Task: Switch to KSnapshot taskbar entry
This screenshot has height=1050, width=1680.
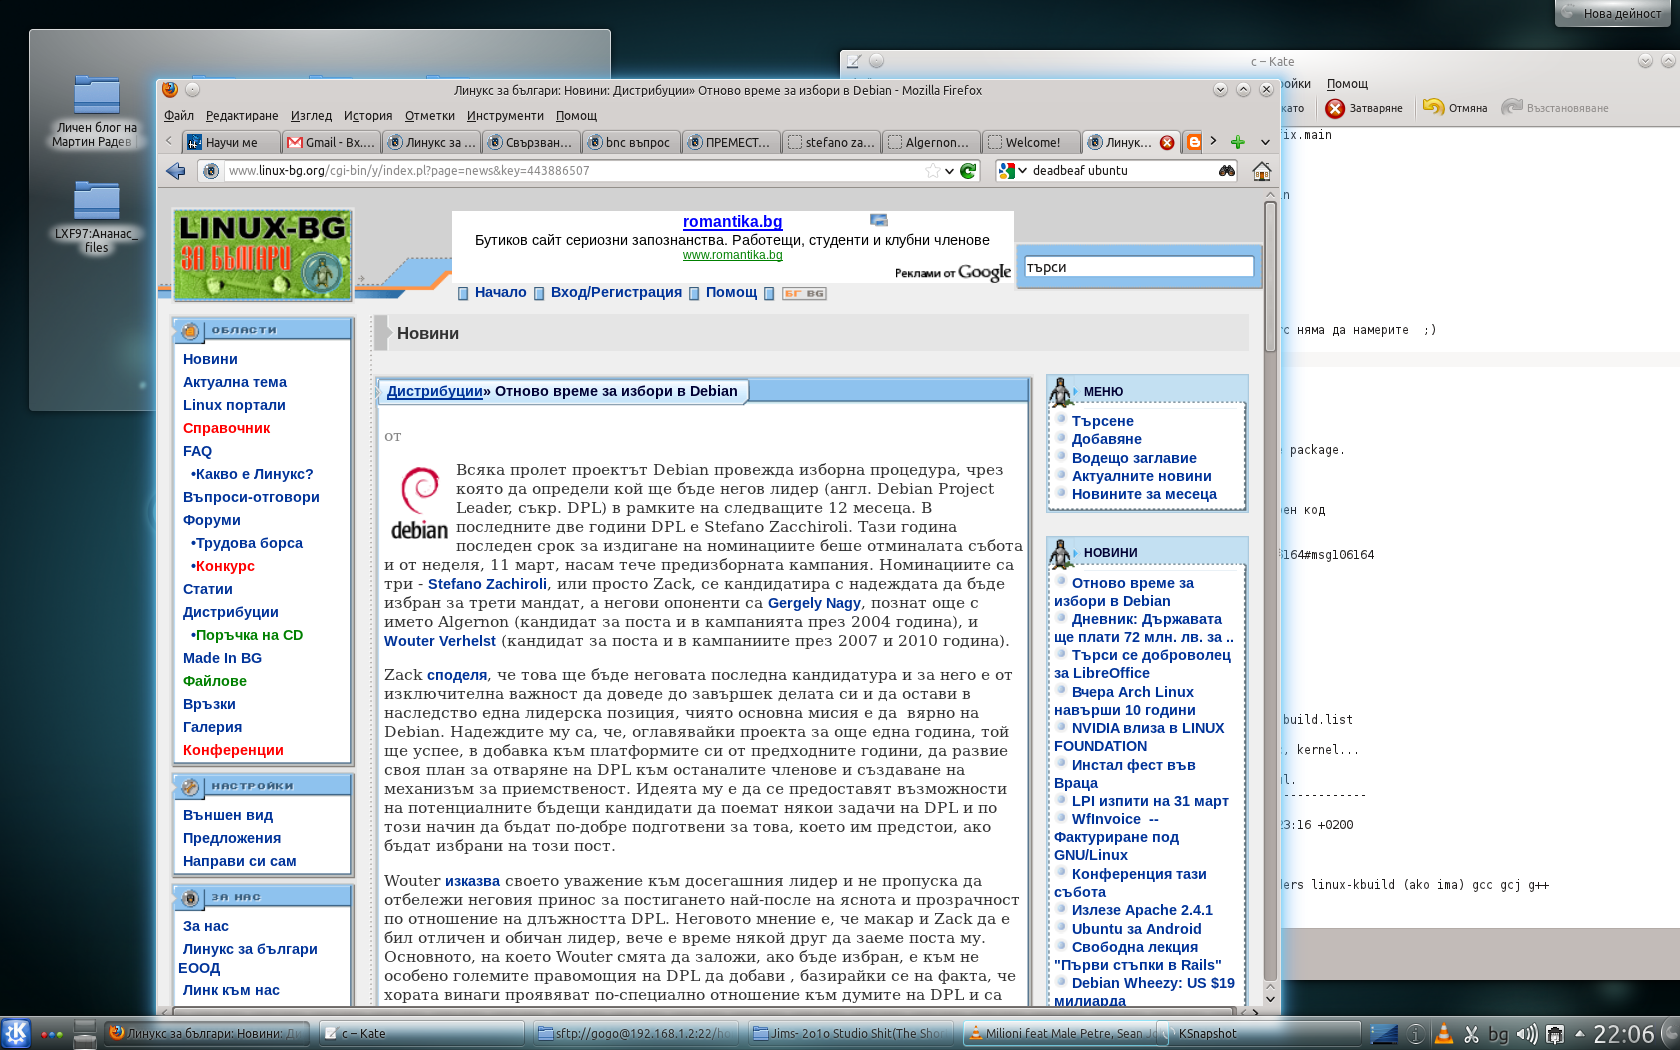Action: [1266, 1034]
